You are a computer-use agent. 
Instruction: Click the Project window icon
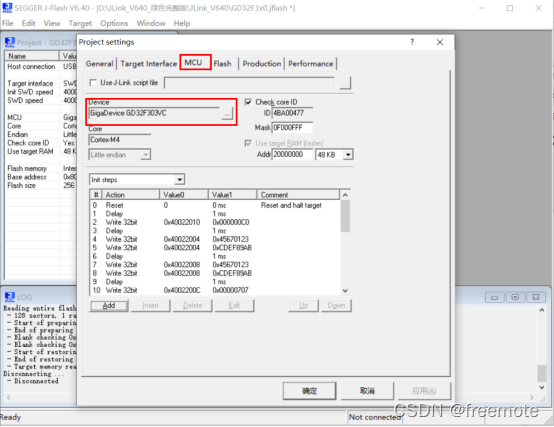coord(10,42)
